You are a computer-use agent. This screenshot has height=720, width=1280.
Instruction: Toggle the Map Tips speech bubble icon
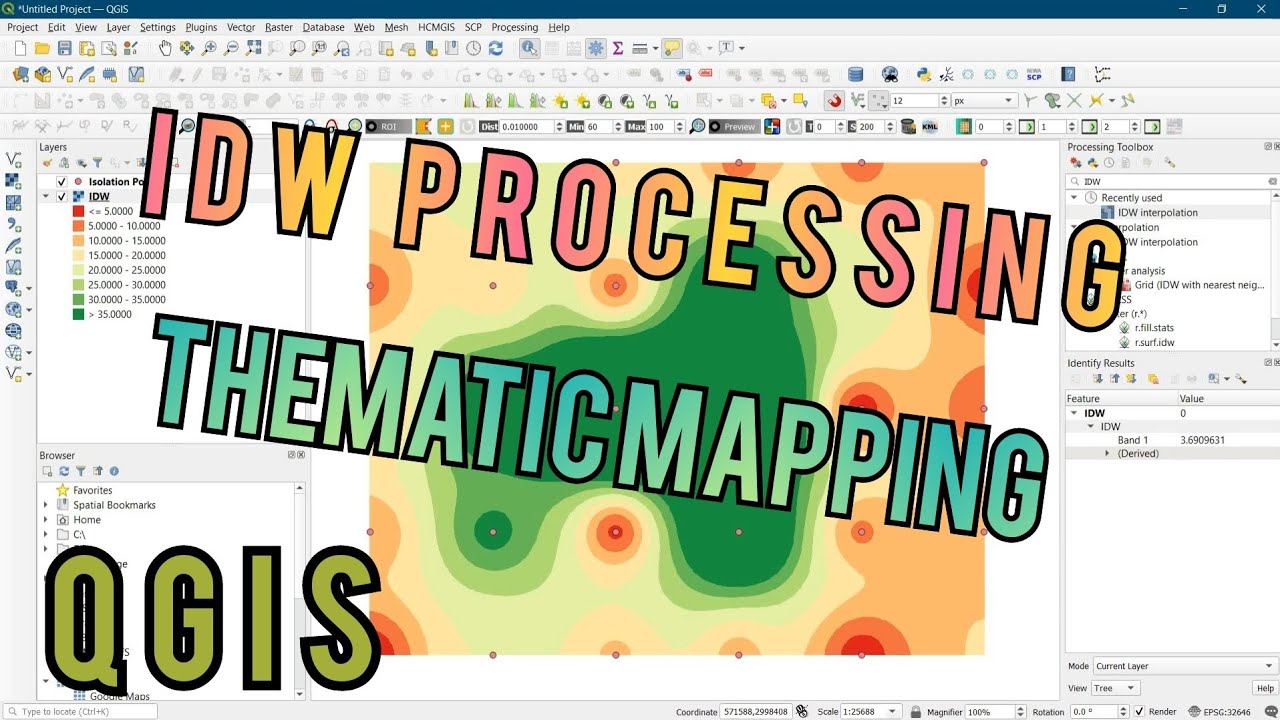coord(671,48)
